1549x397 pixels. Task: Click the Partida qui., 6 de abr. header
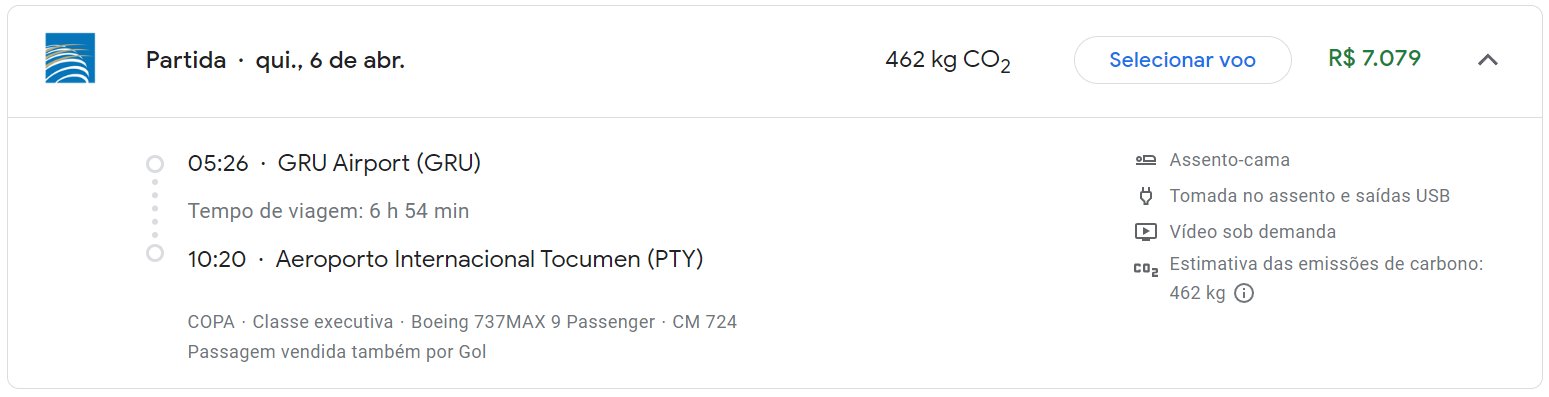(x=275, y=60)
